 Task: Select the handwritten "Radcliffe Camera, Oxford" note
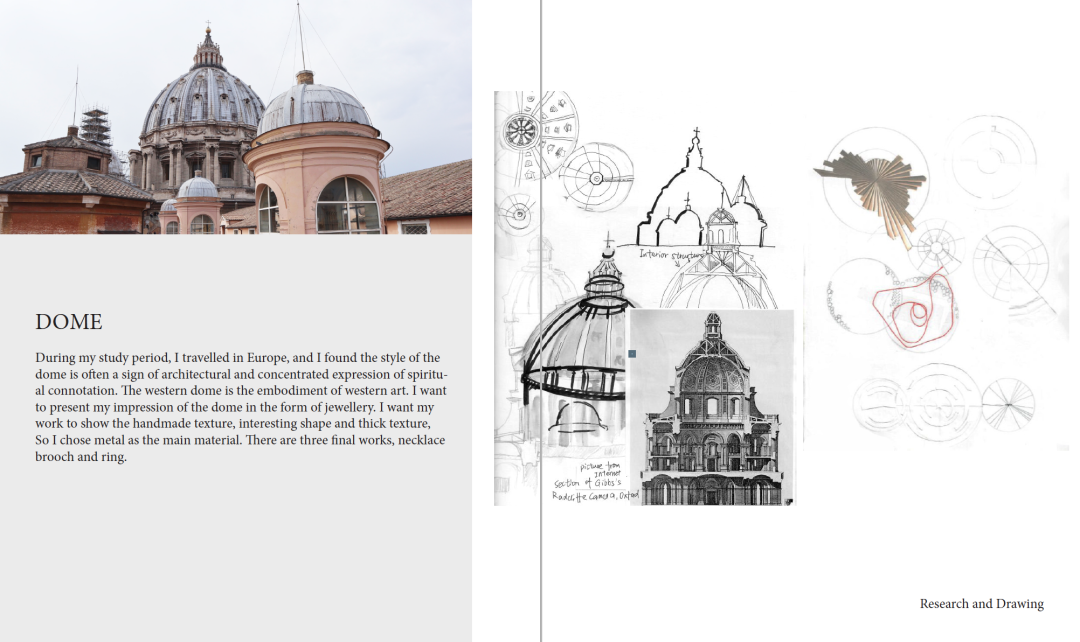tap(596, 495)
